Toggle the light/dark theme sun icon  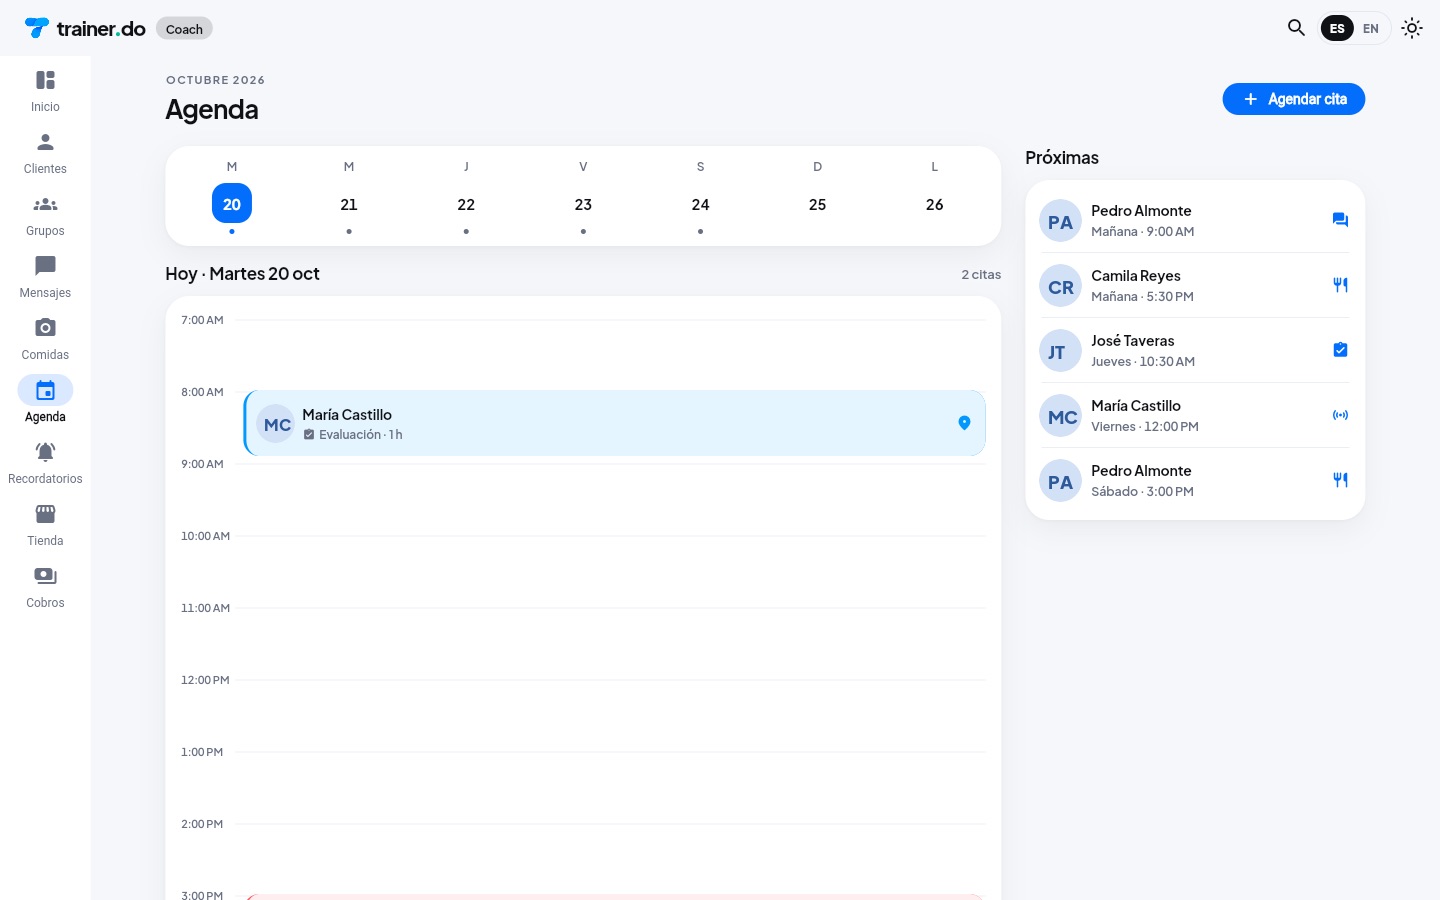tap(1412, 28)
